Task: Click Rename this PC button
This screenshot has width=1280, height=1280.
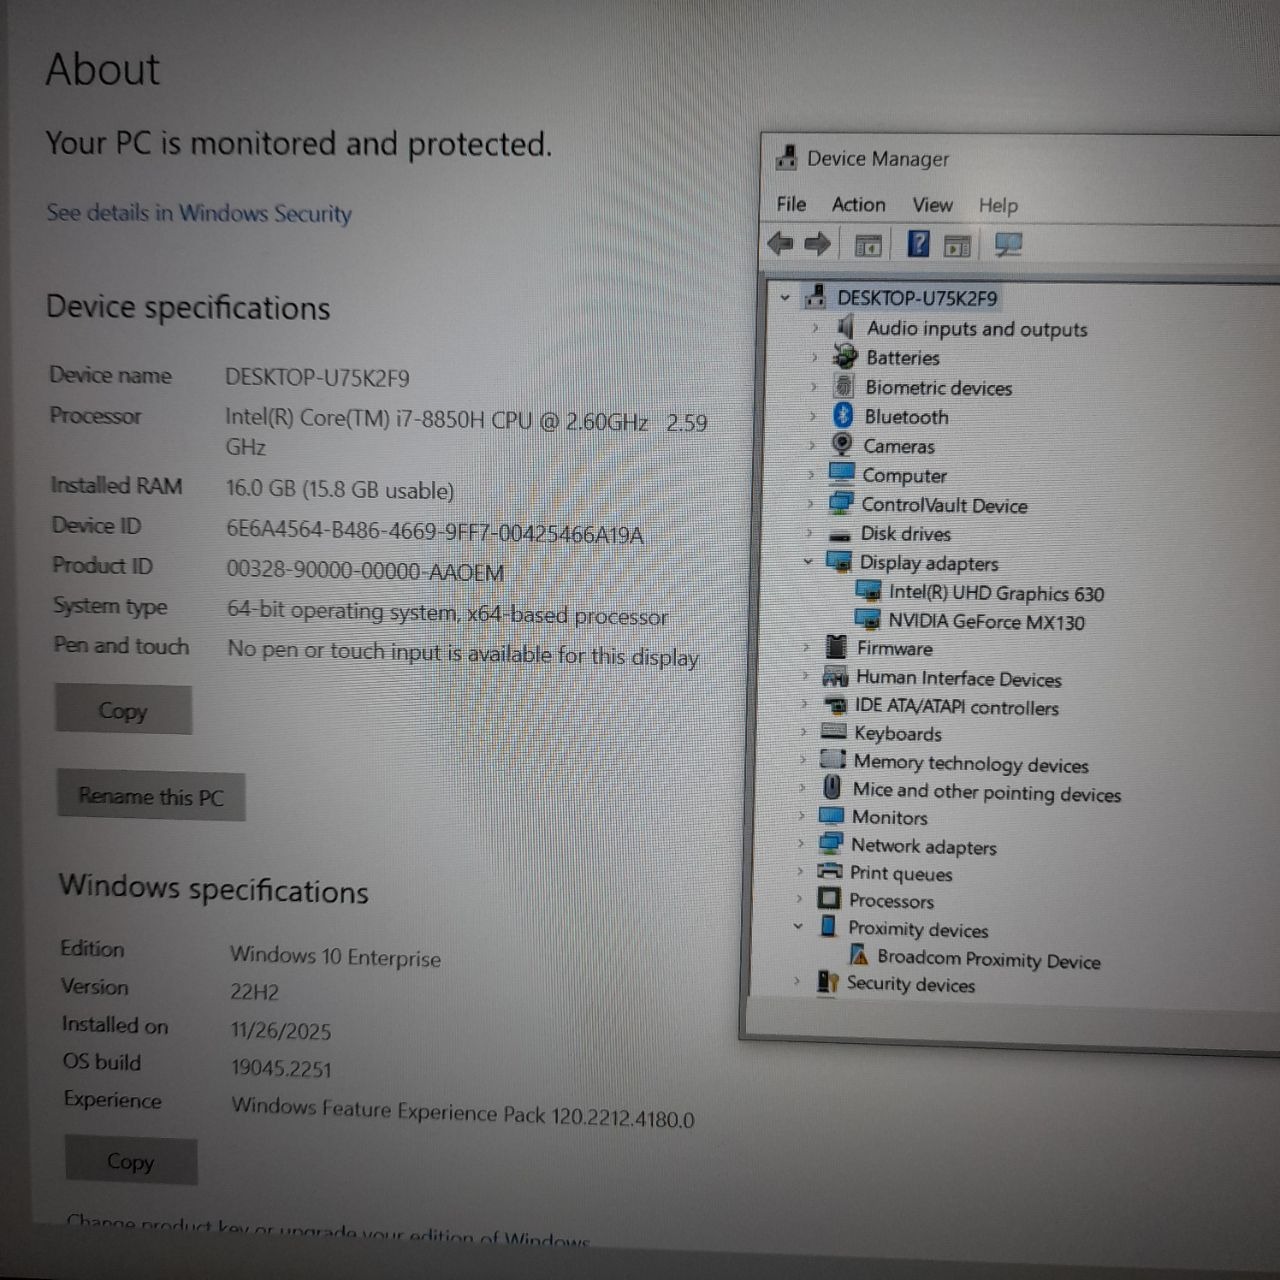Action: pos(151,797)
